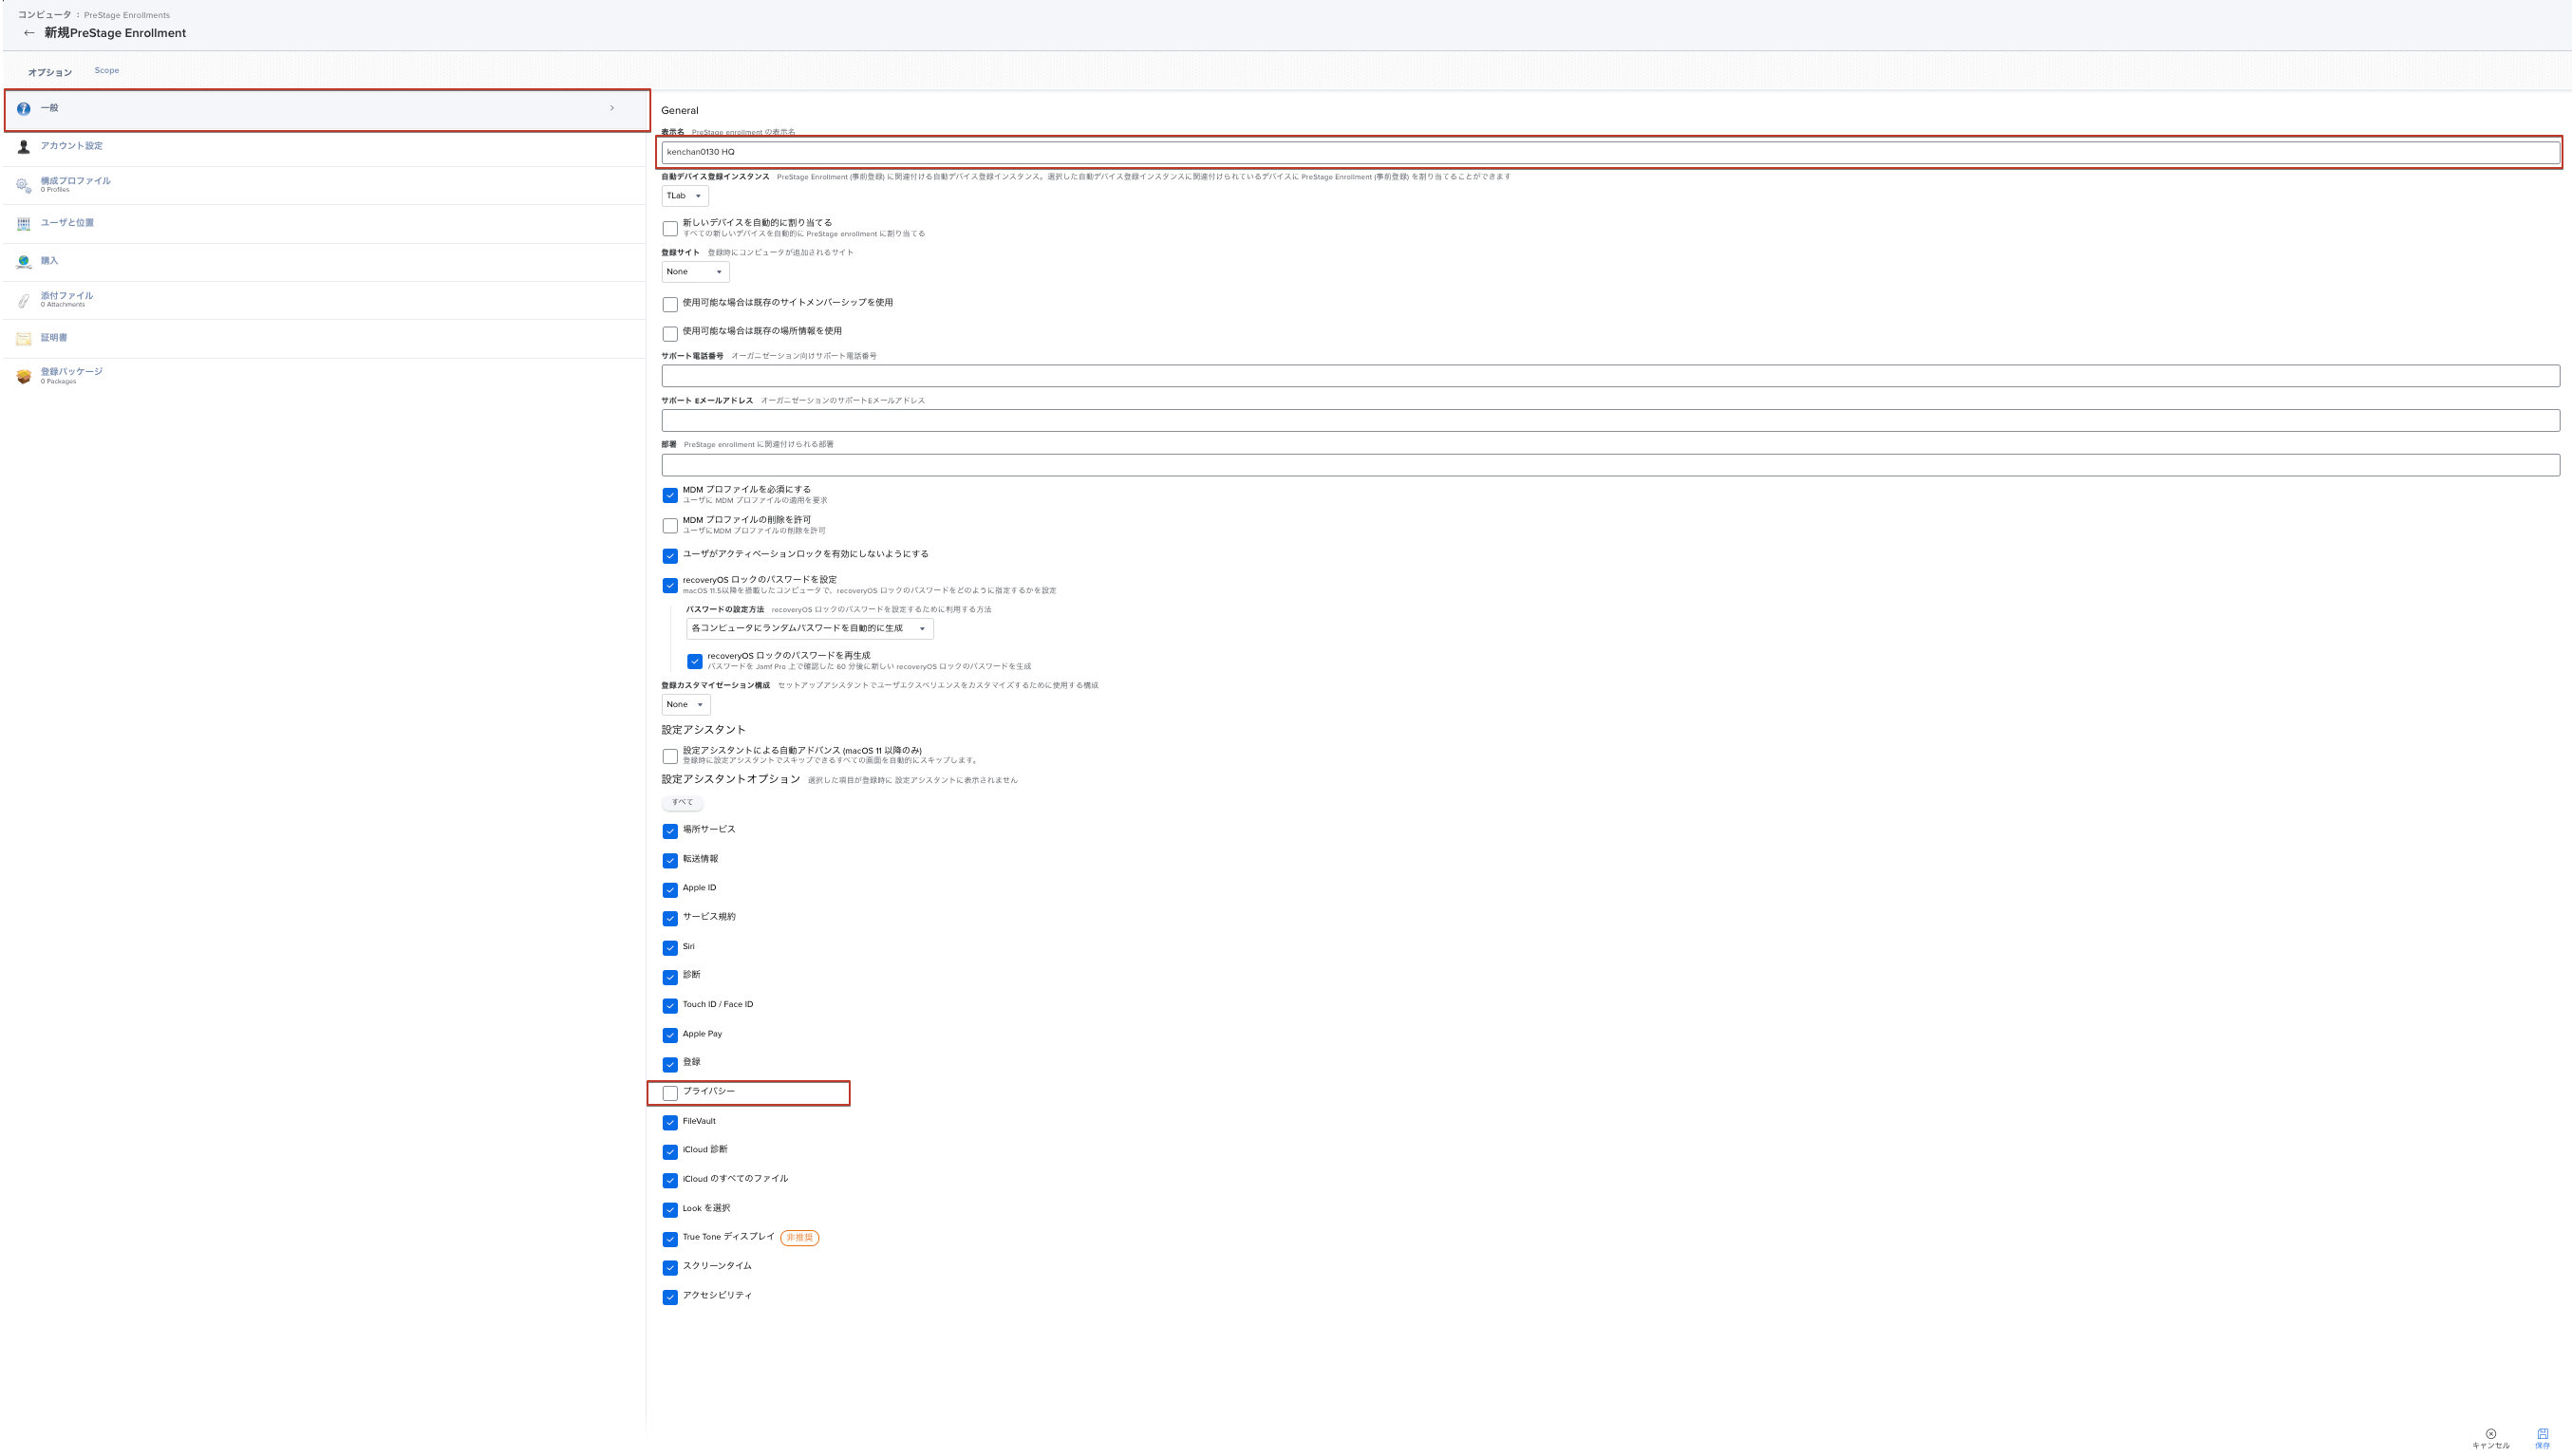Click the サポート Eメールアドレス input field
The width and height of the screenshot is (2572, 1456).
tap(1610, 420)
